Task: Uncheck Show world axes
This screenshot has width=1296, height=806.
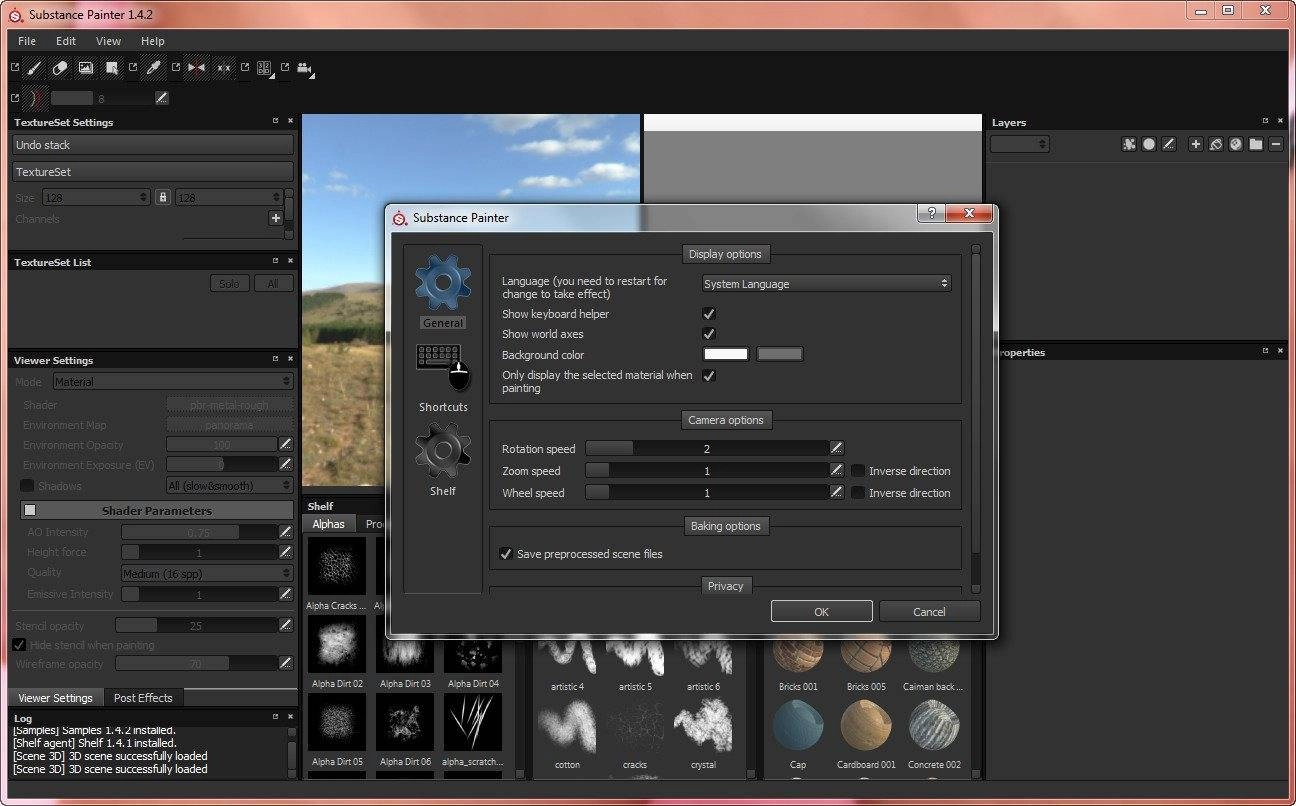Action: point(709,334)
